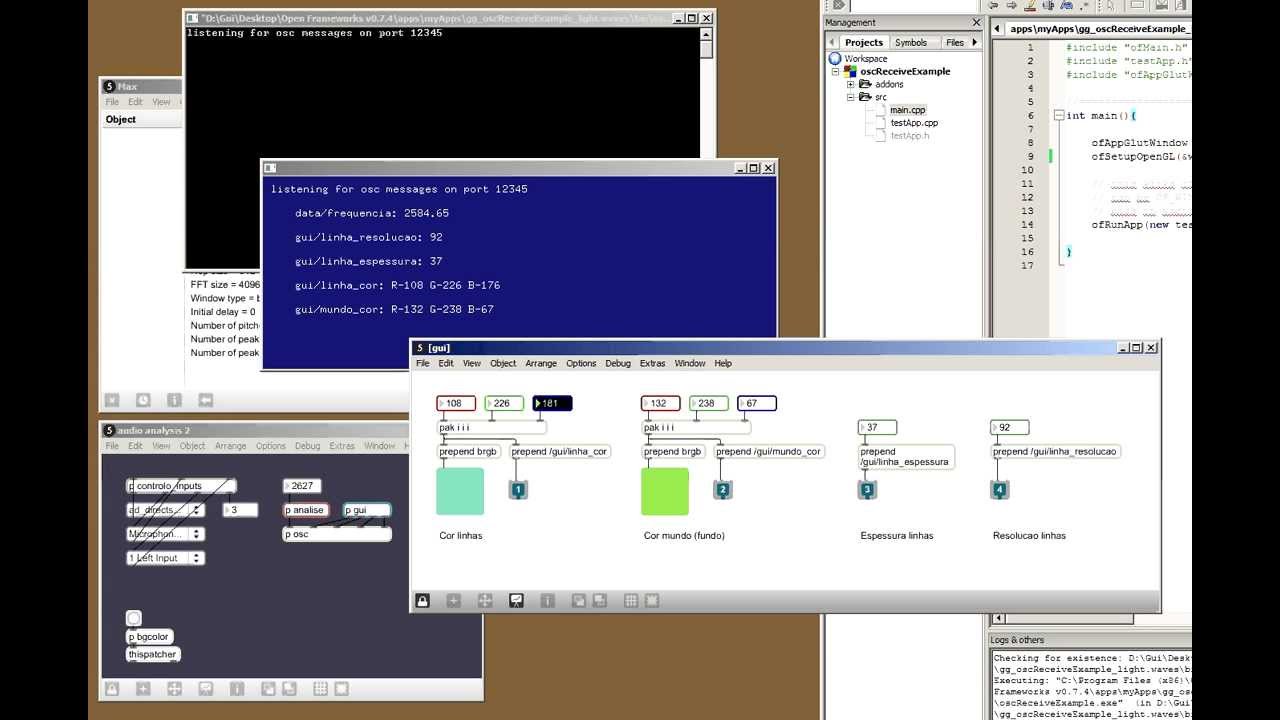The image size is (1280, 720).
Task: Collapse the int main() code fold
Action: pos(1058,116)
